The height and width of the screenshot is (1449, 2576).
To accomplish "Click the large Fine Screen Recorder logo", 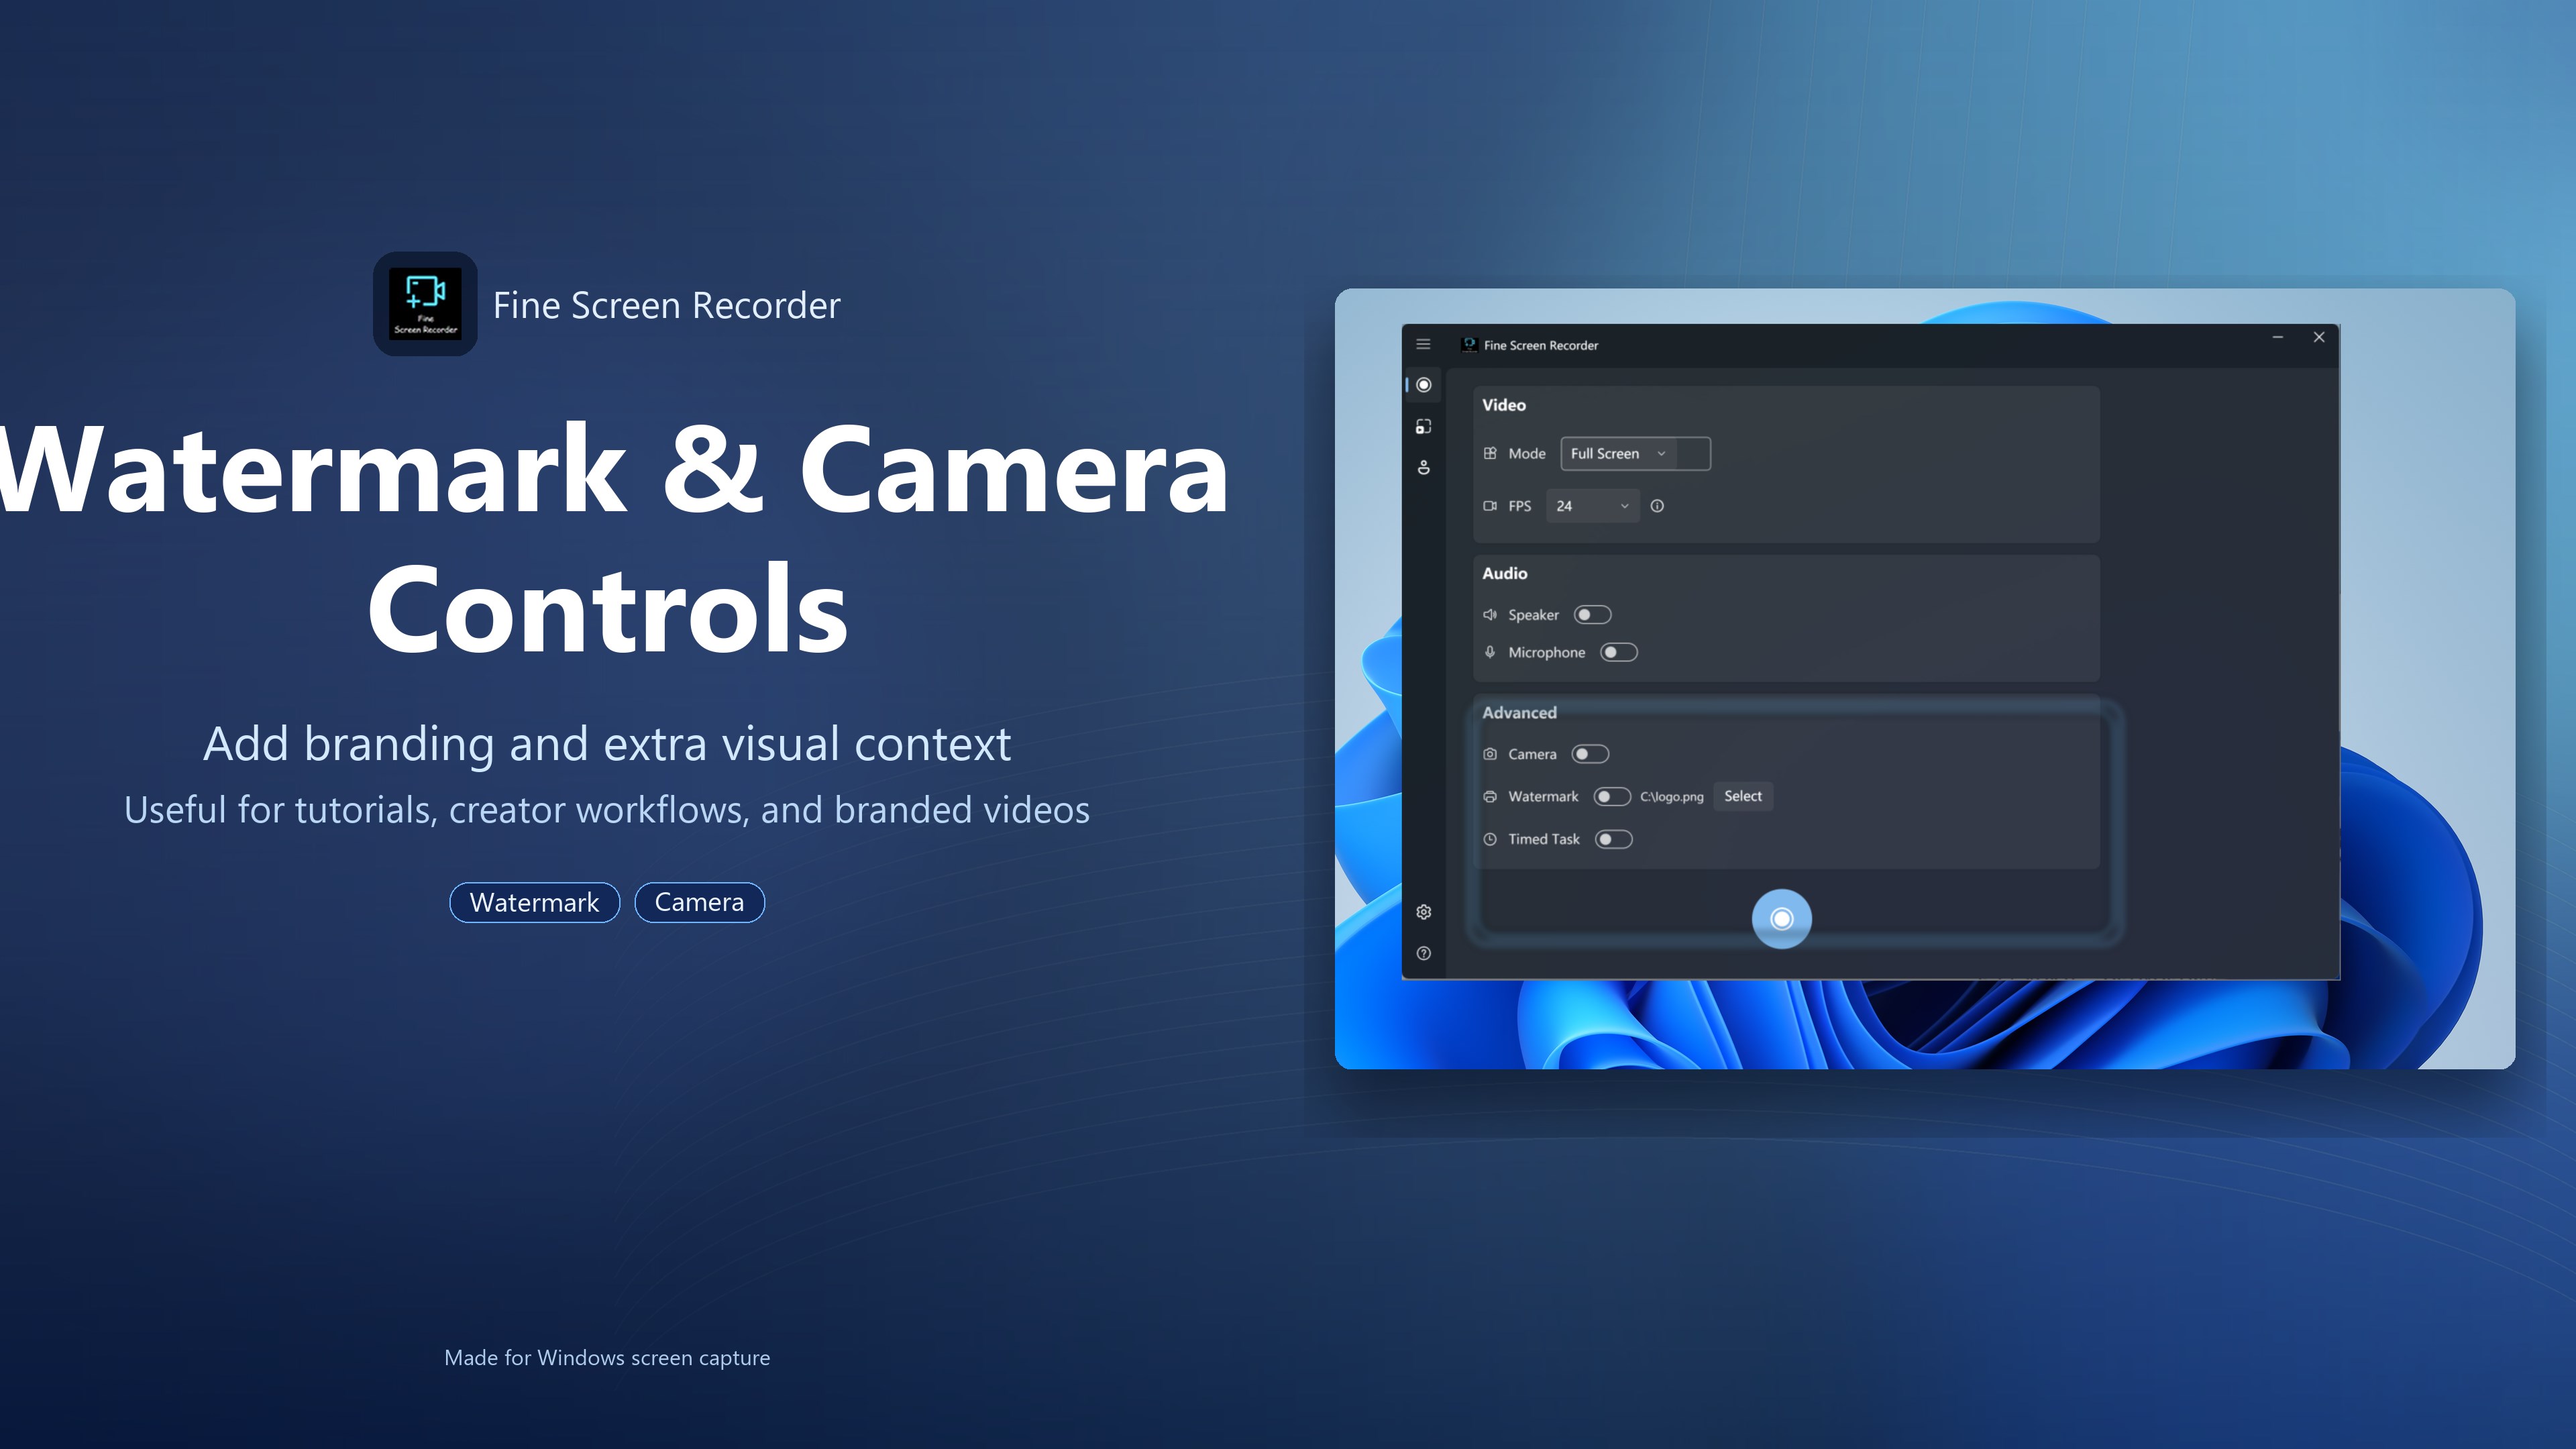I will [425, 304].
